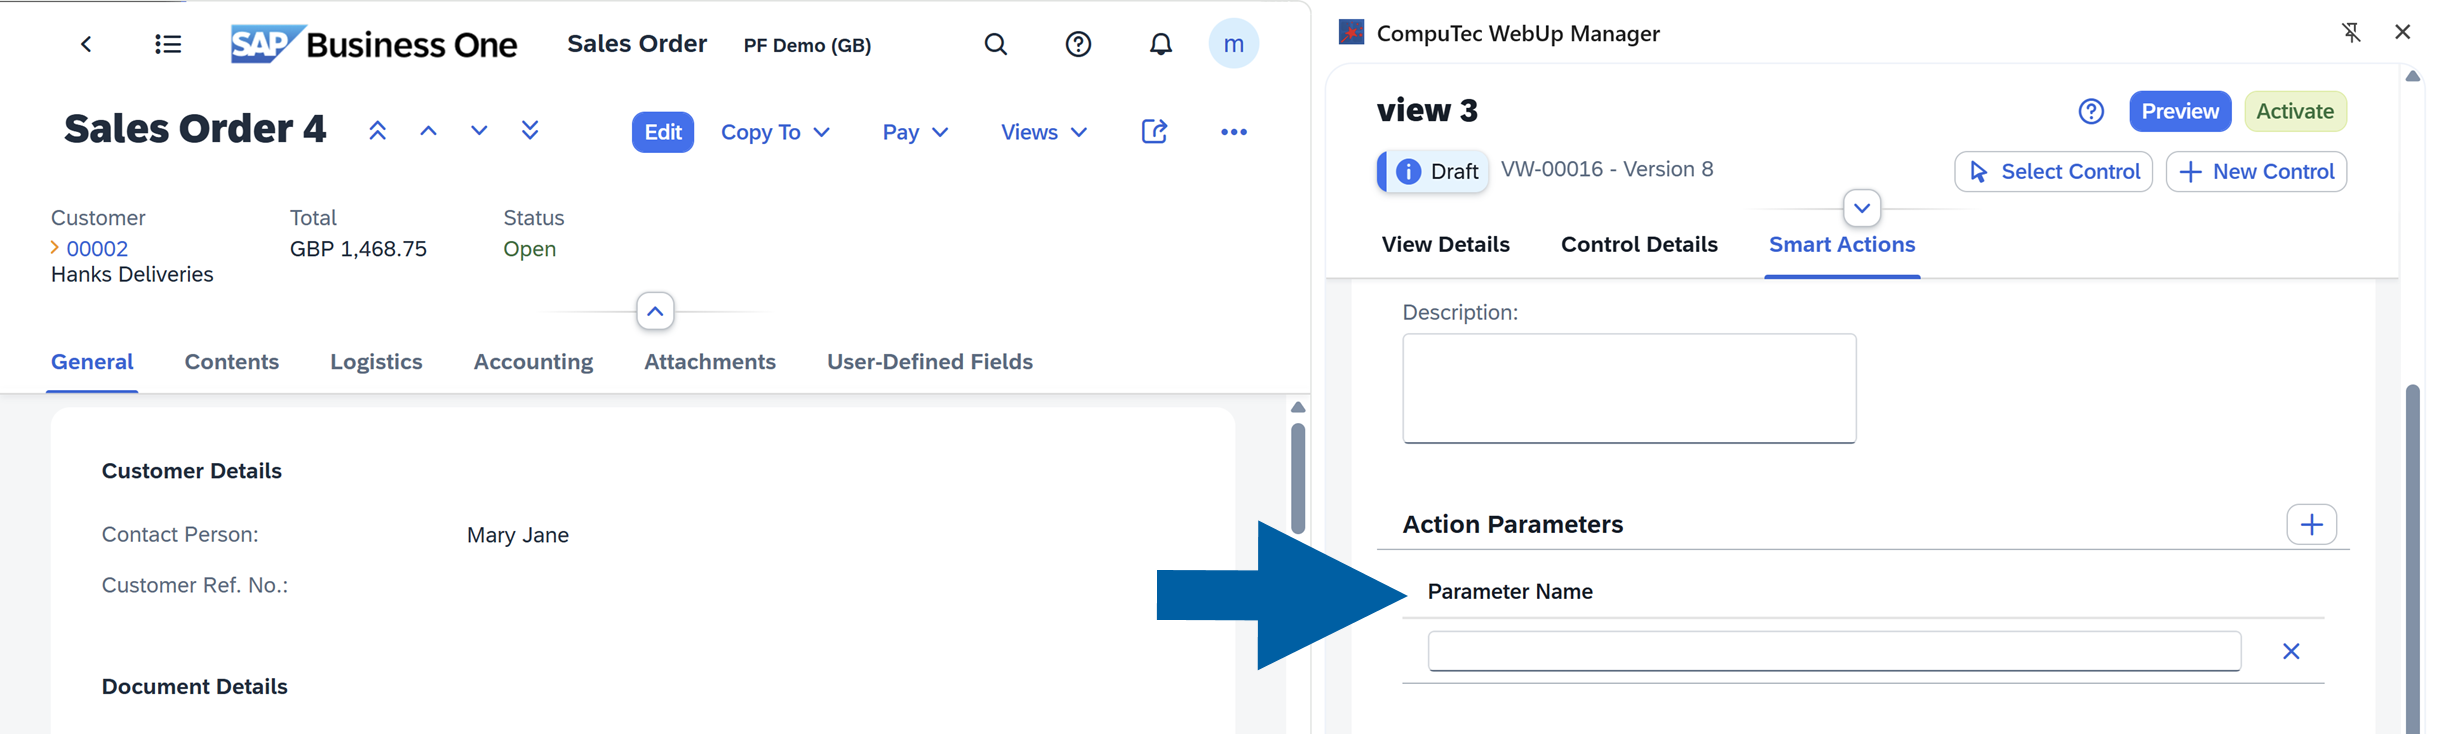This screenshot has height=735, width=2439.
Task: Open the WebUp Manager help icon
Action: pos(2091,111)
